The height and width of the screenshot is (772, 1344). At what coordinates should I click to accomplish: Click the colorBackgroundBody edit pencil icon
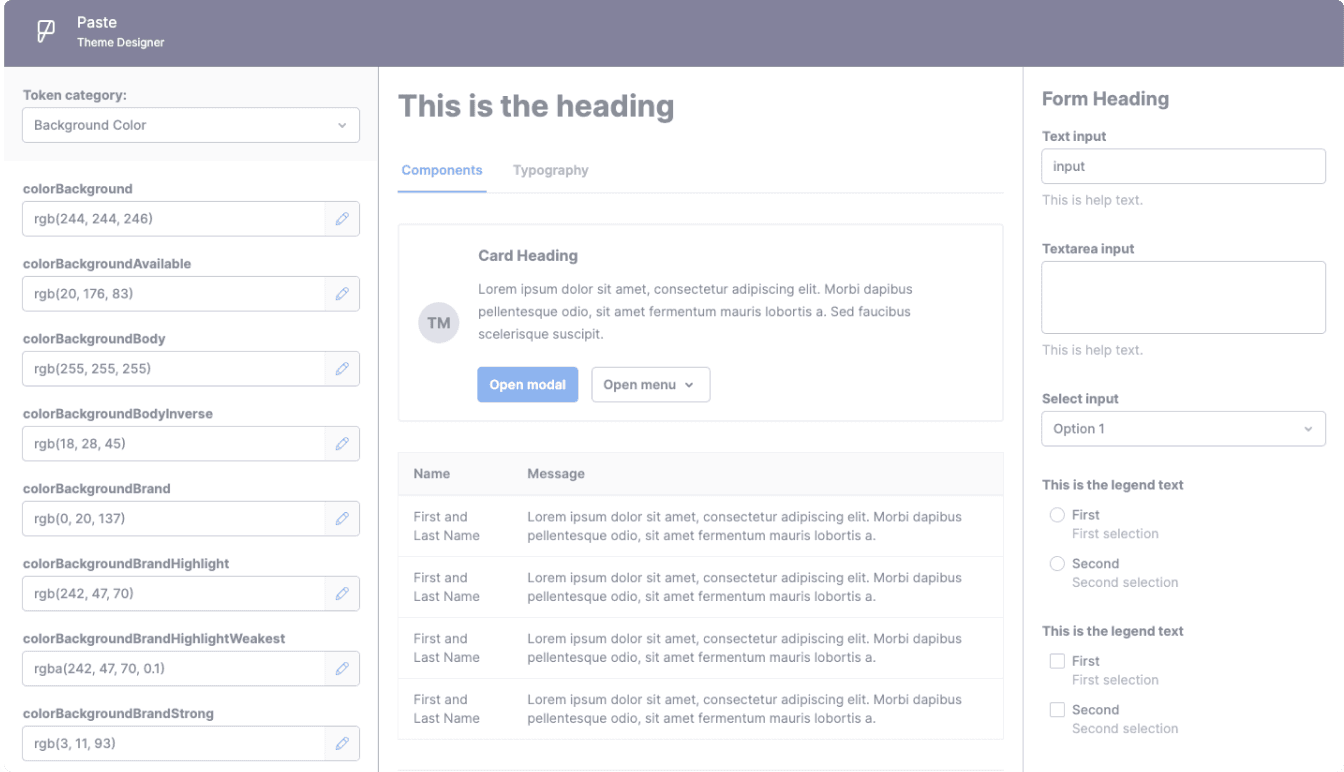click(x=342, y=369)
